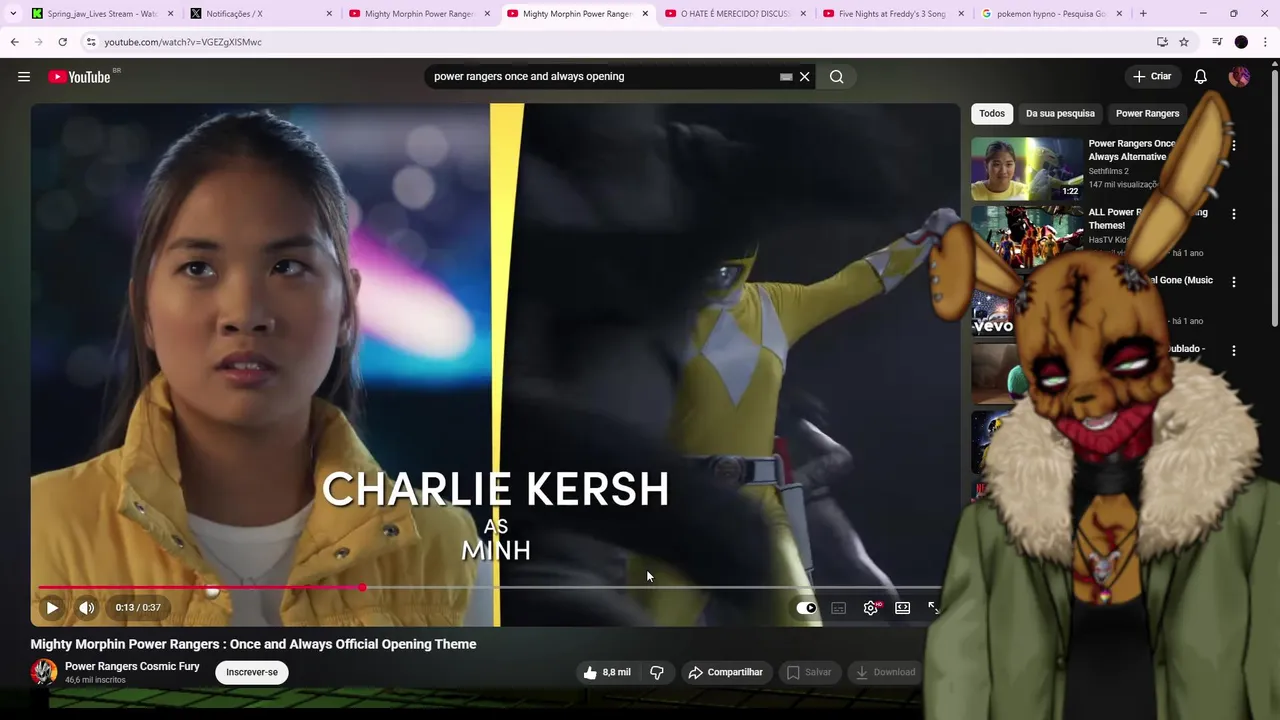Screen dimensions: 1280x720
Task: Click Sethfilms 2 channel name in sidebar
Action: coord(1108,171)
